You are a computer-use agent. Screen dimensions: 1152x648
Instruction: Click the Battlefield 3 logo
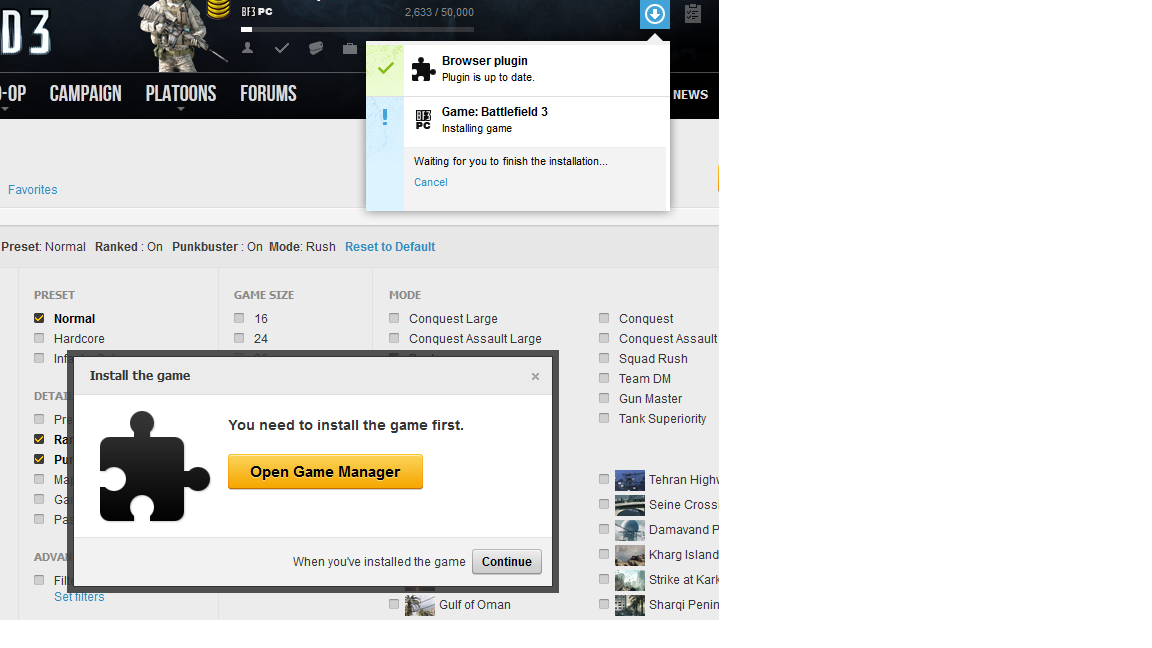click(x=26, y=33)
